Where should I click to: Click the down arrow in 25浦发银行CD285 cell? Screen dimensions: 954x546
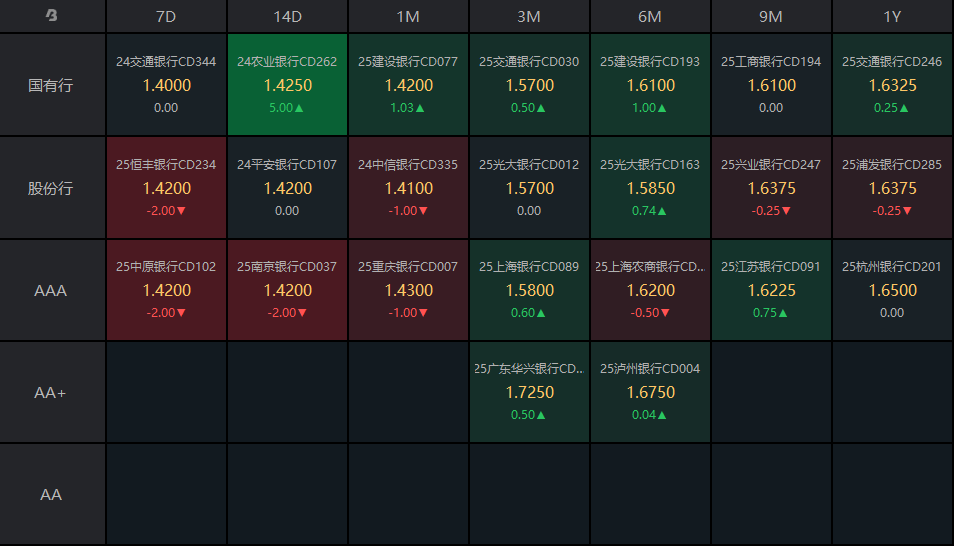[908, 211]
